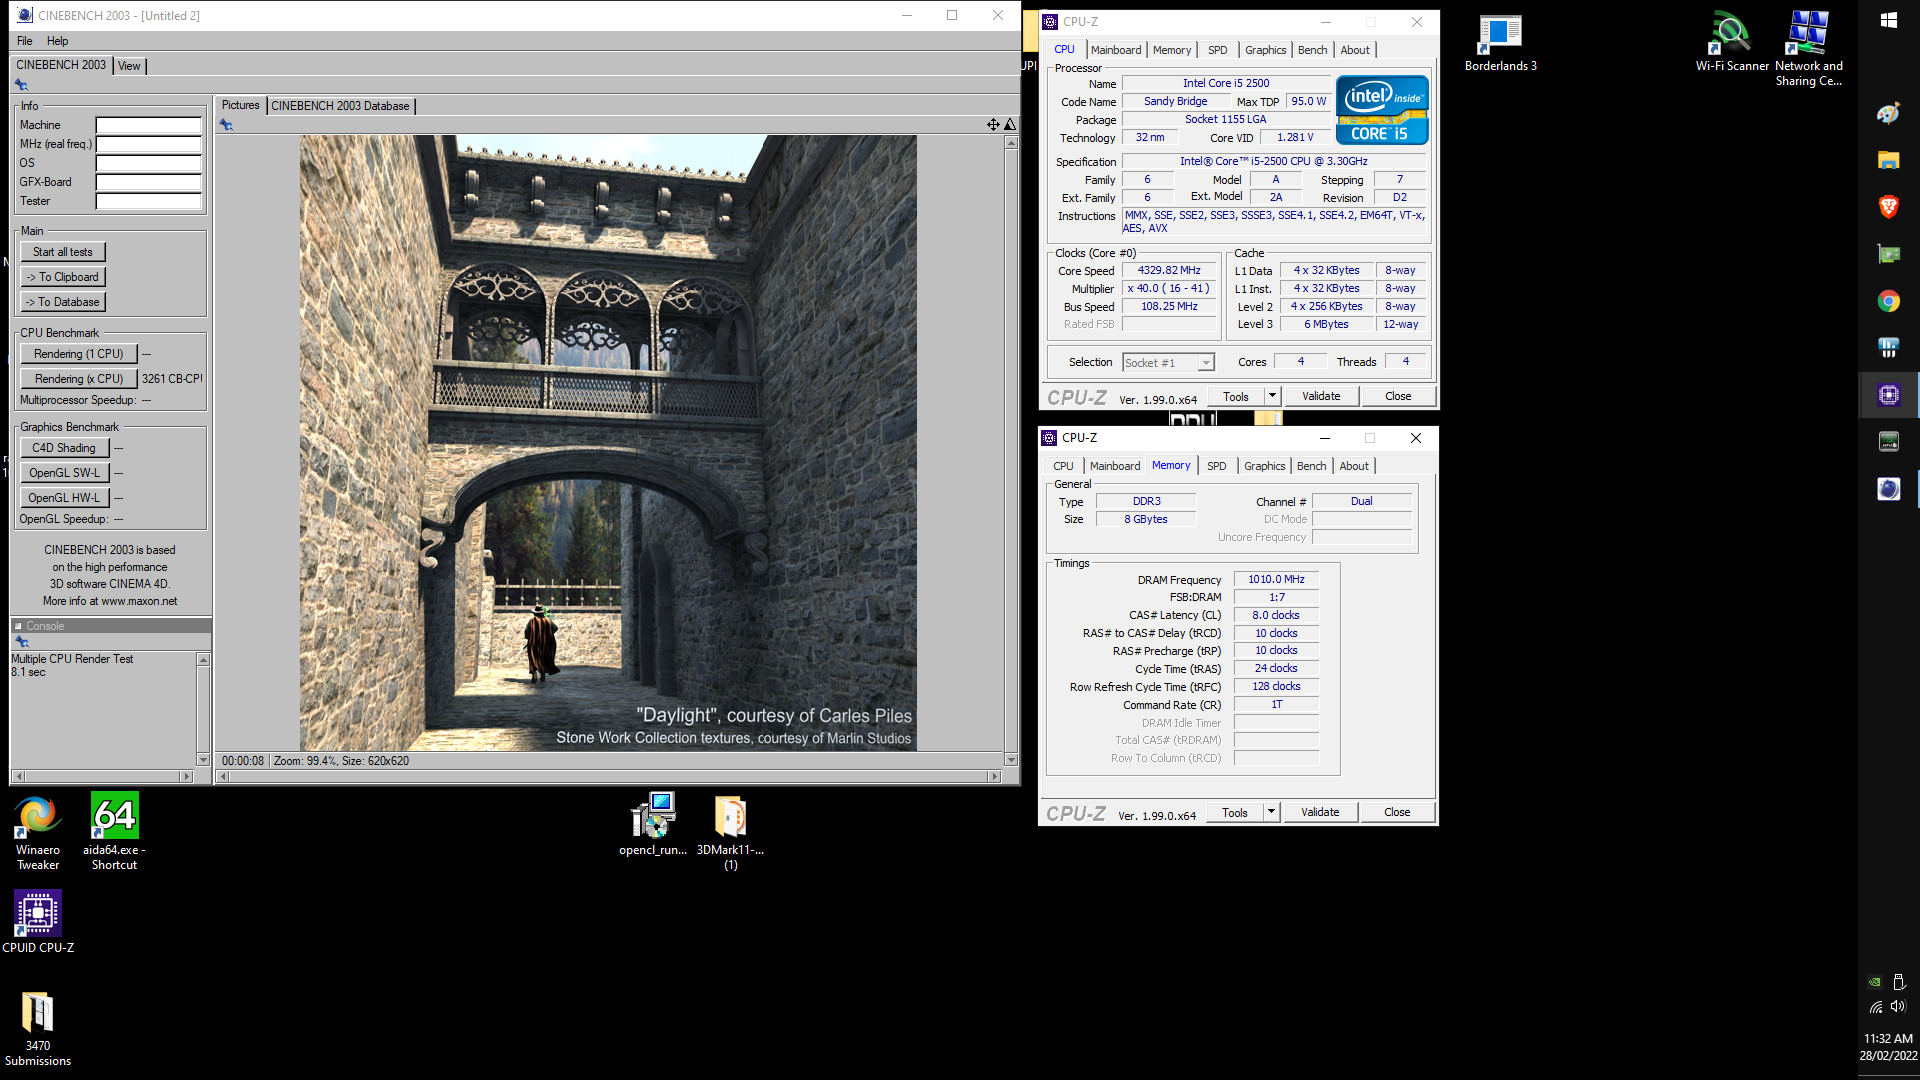Click console vertical scrollbar down arrow
The width and height of the screenshot is (1920, 1080).
[203, 760]
